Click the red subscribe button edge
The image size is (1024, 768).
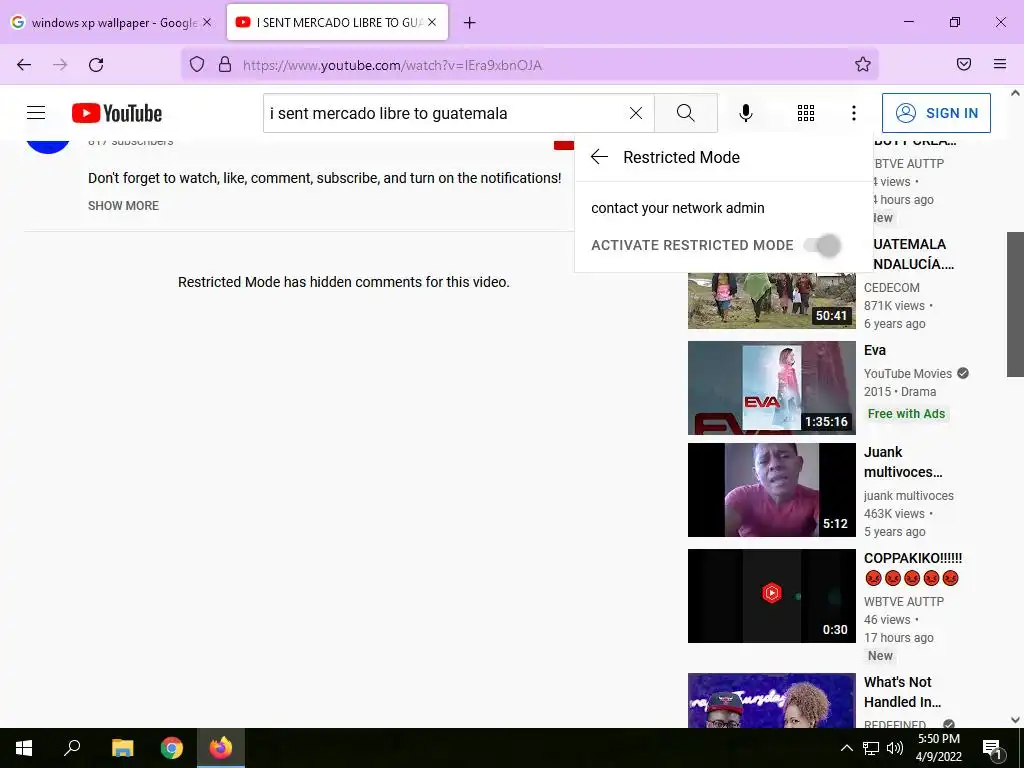pyautogui.click(x=564, y=145)
